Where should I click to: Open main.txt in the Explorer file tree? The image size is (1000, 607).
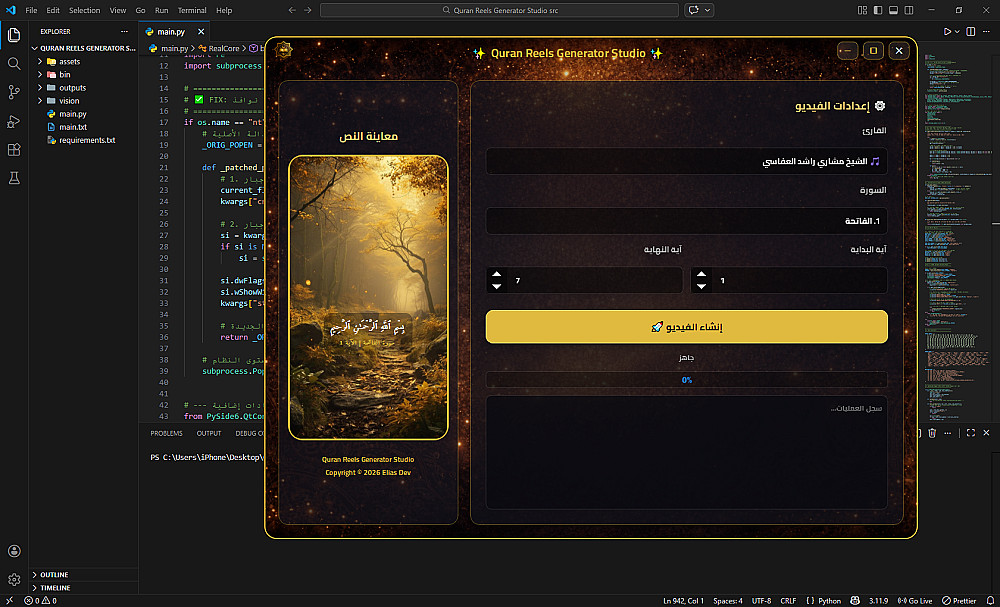73,127
